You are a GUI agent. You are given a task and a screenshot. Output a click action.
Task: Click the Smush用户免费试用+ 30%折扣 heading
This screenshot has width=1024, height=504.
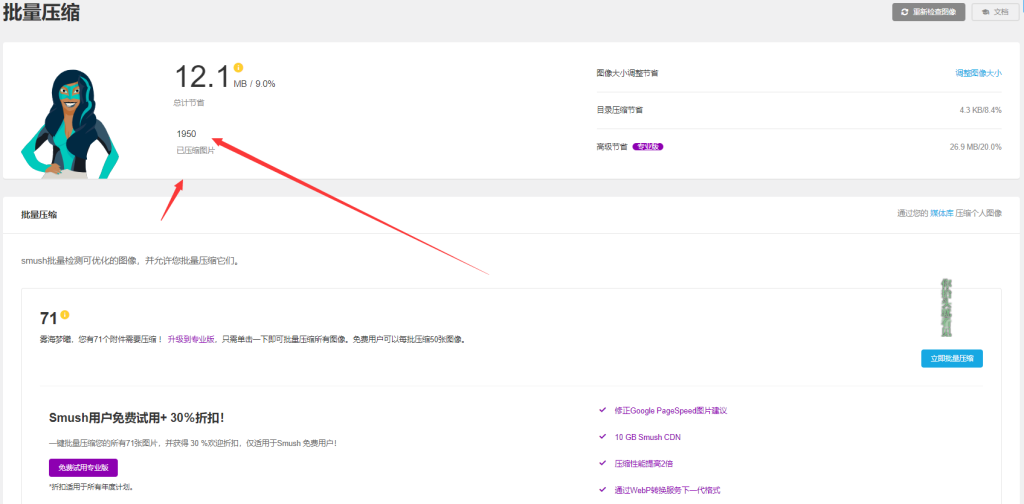(136, 418)
